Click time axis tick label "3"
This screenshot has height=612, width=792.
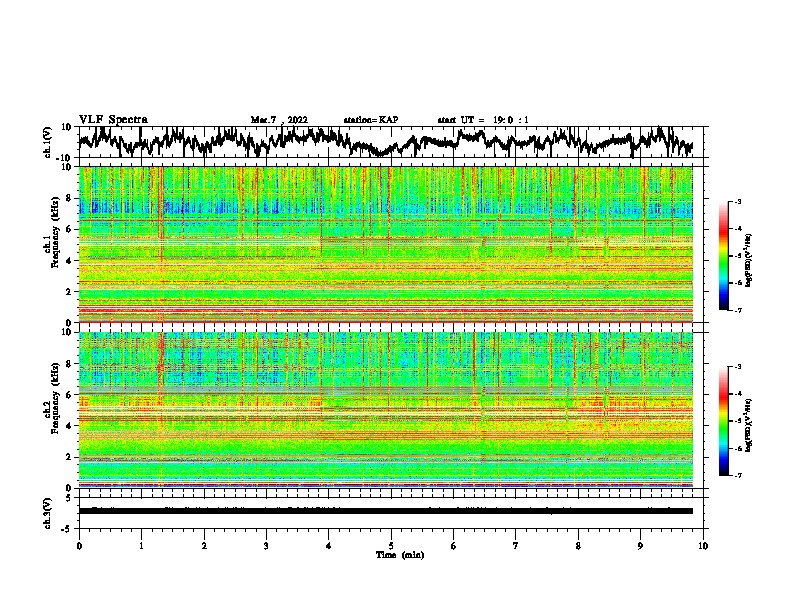266,545
